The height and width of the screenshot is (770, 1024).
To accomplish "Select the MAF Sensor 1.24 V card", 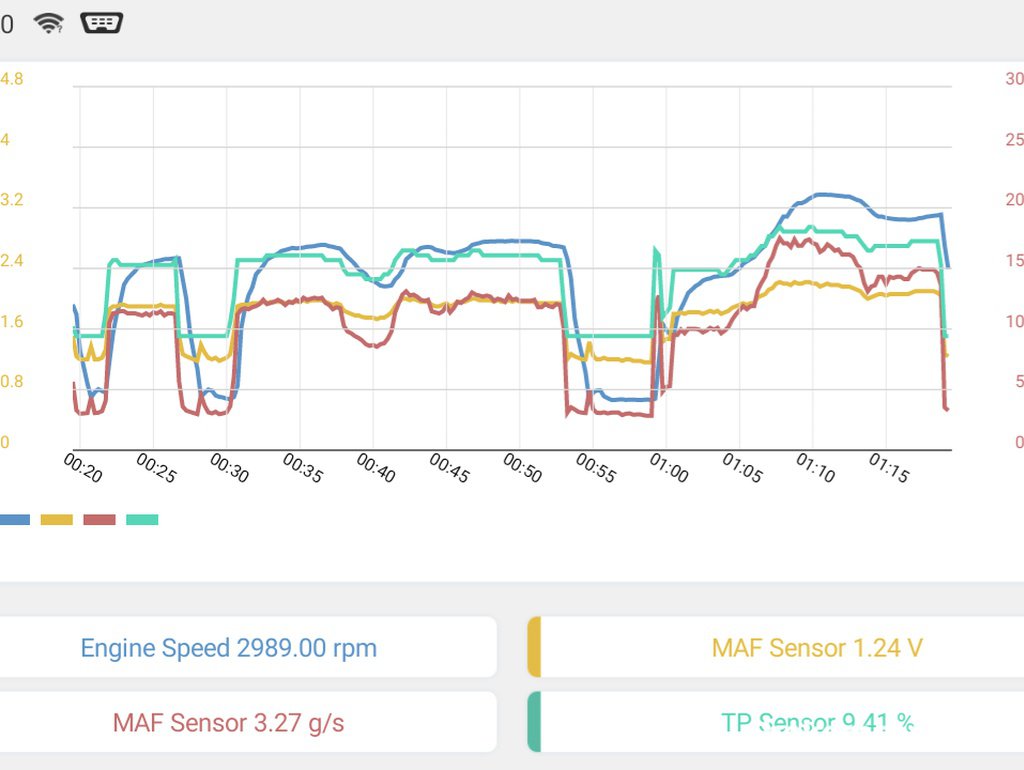I will (x=776, y=647).
